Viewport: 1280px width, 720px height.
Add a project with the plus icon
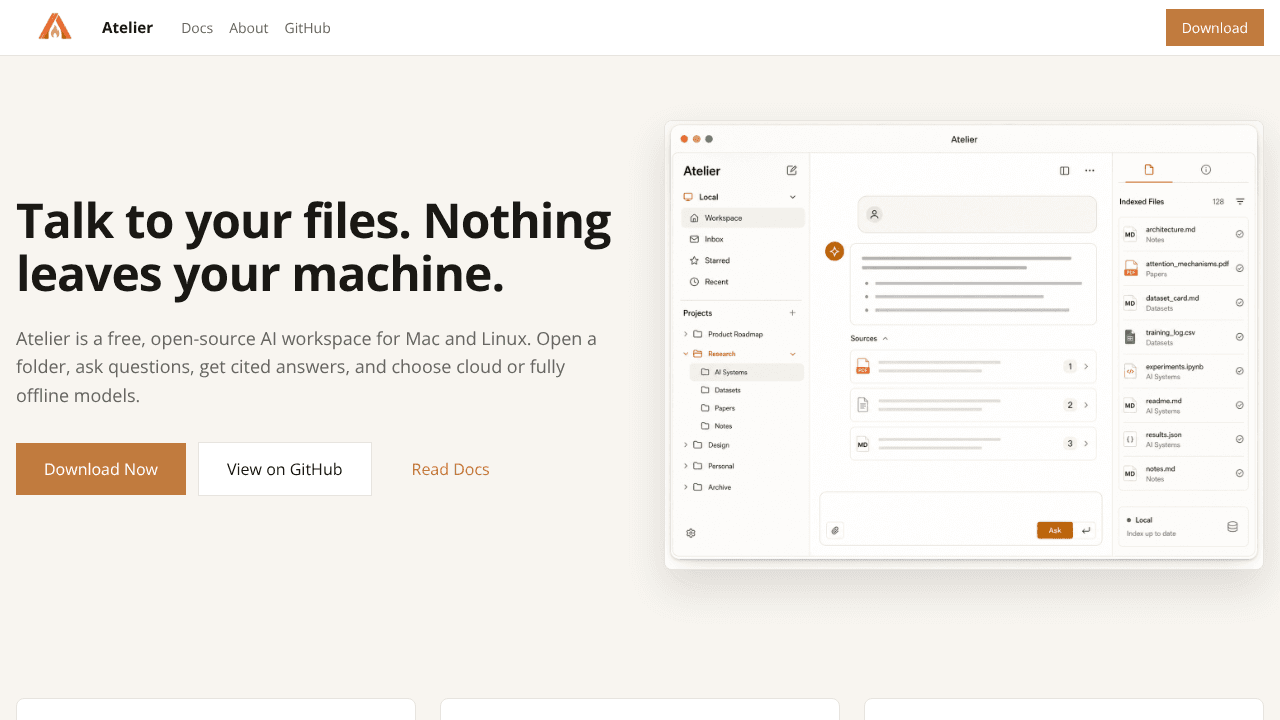793,313
